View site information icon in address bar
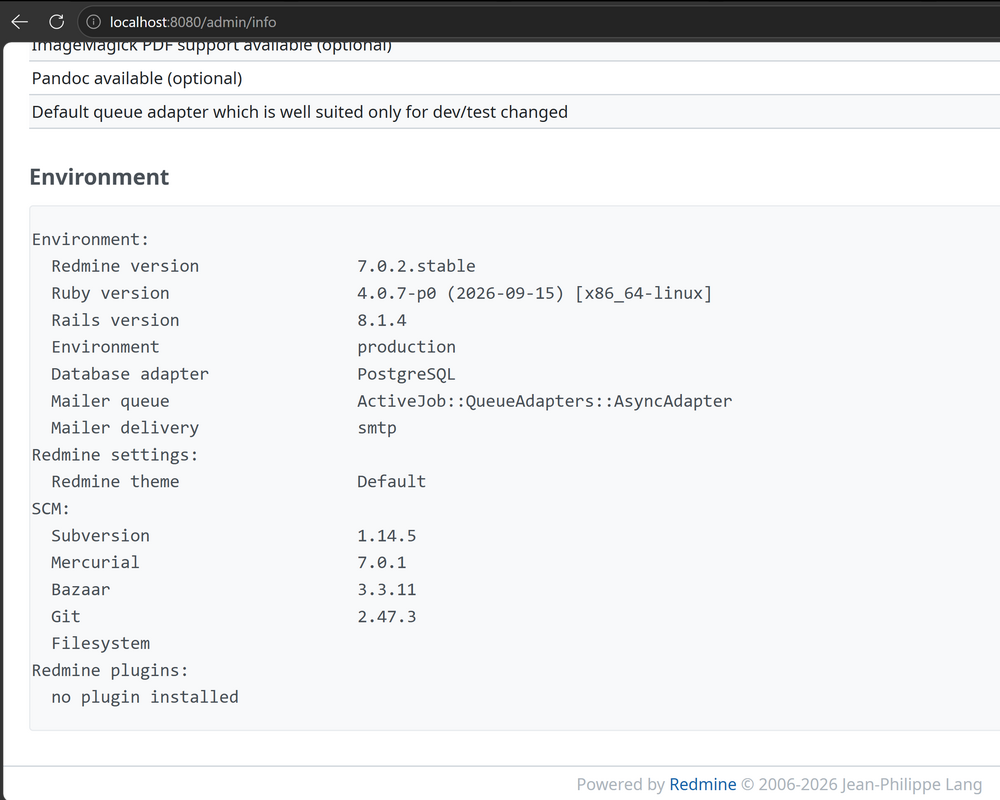Screen dimensions: 1000x800 point(94,22)
